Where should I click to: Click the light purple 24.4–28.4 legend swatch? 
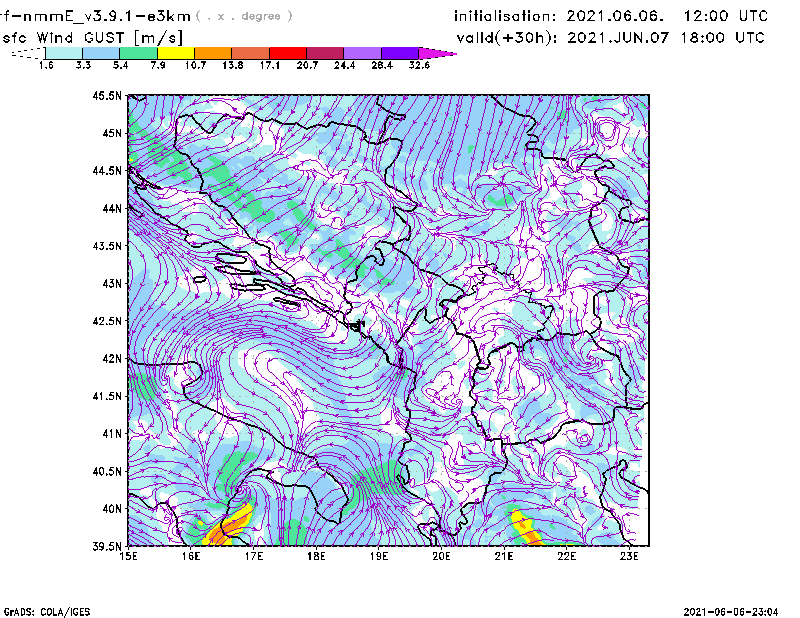coord(363,53)
